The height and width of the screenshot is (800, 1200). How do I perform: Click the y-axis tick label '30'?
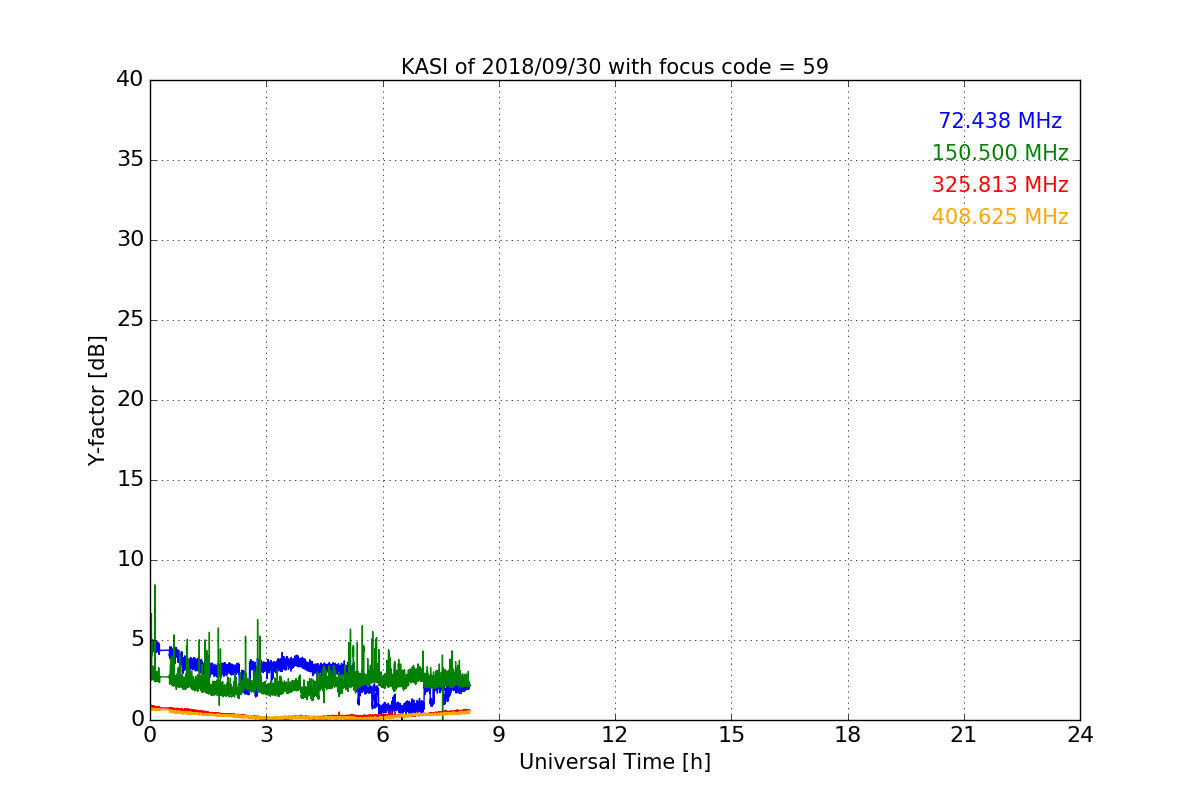131,240
